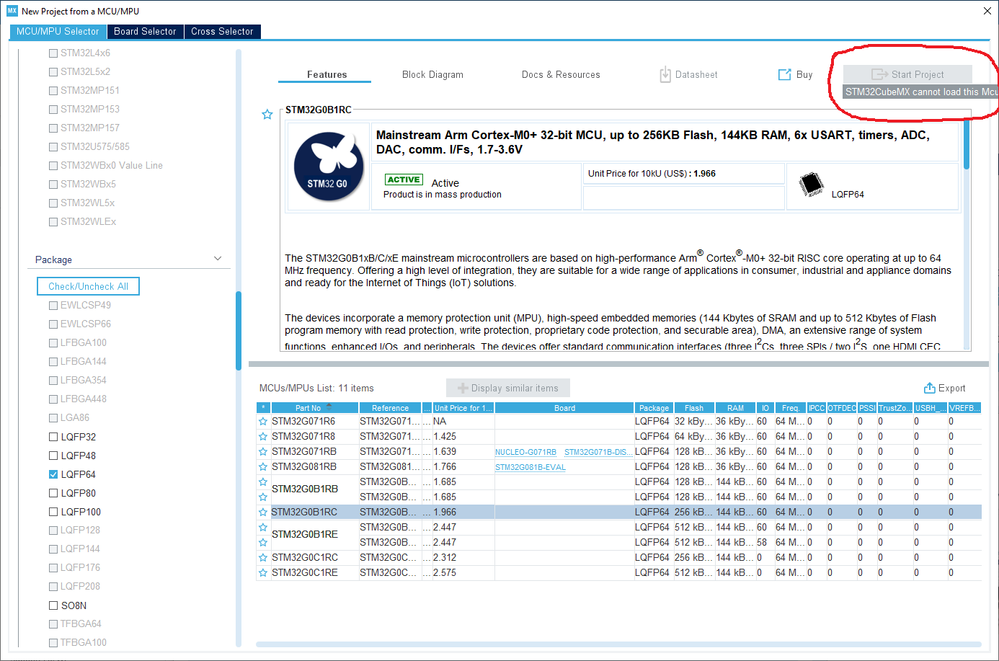Viewport: 999px width, 661px height.
Task: Sort table by Freq. column
Action: (x=790, y=408)
